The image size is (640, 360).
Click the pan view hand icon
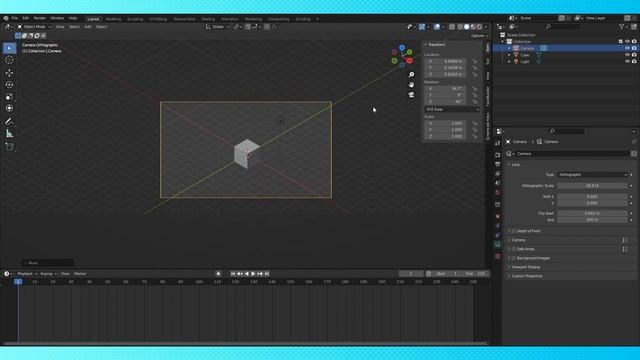411,84
